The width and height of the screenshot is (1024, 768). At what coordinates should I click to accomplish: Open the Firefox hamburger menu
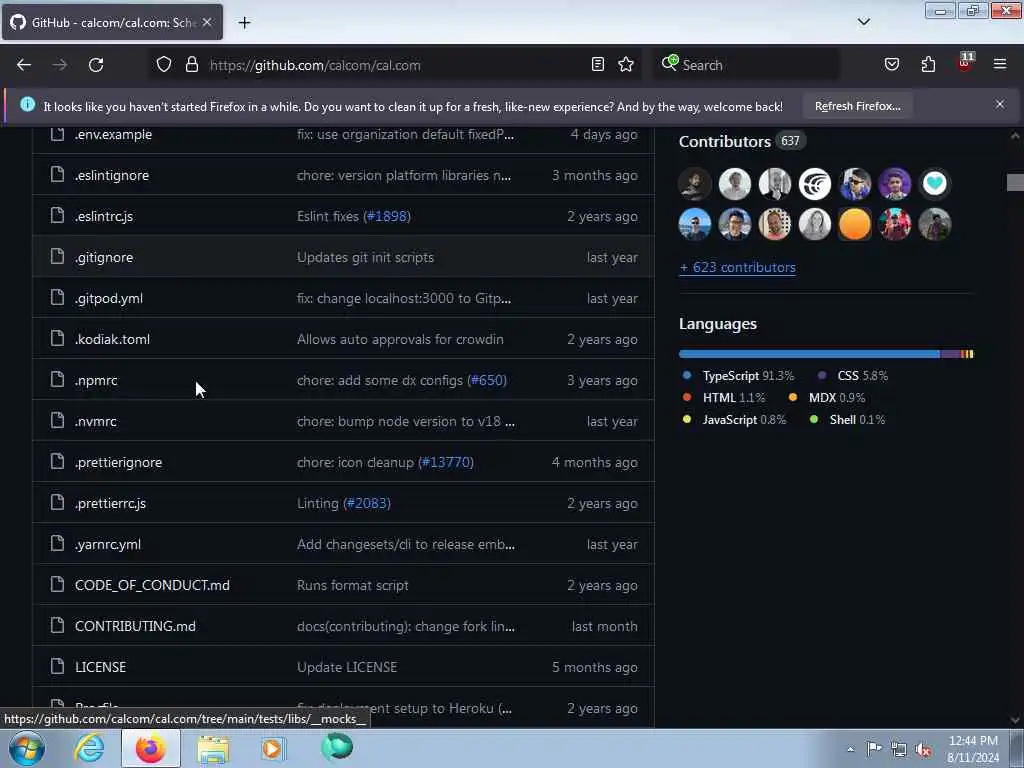(x=1000, y=64)
